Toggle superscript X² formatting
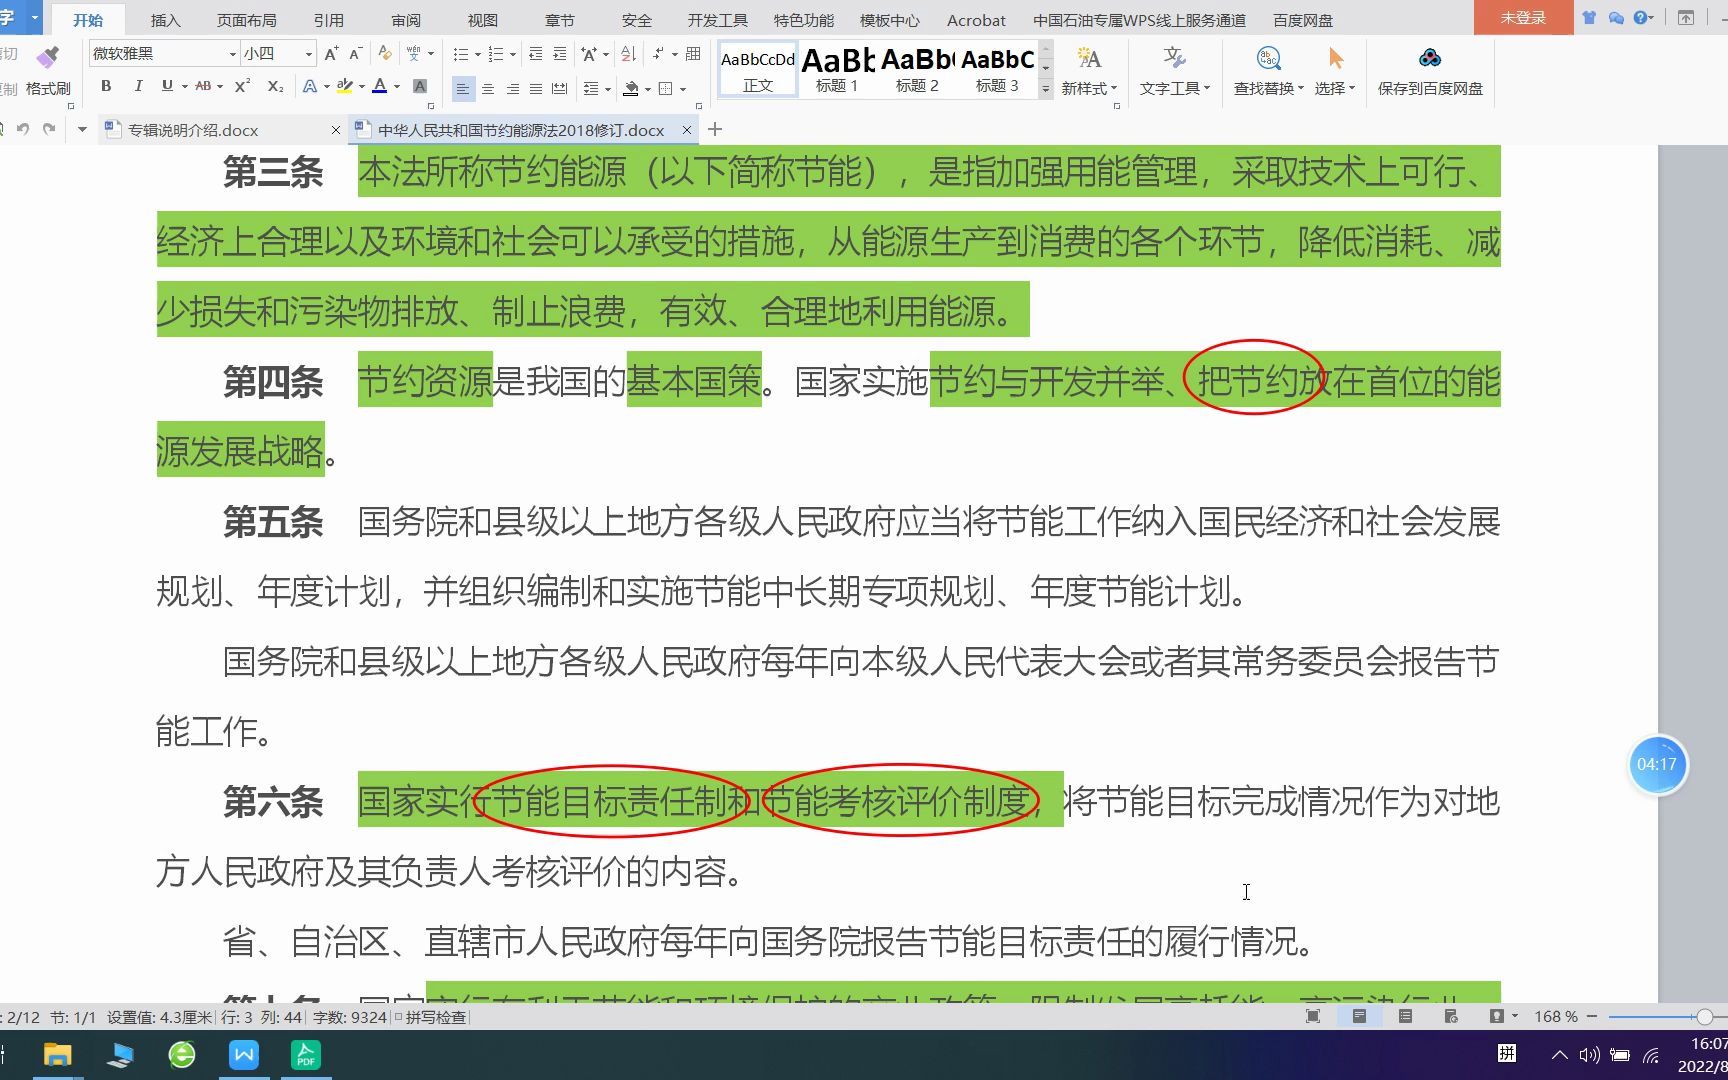 click(x=242, y=87)
